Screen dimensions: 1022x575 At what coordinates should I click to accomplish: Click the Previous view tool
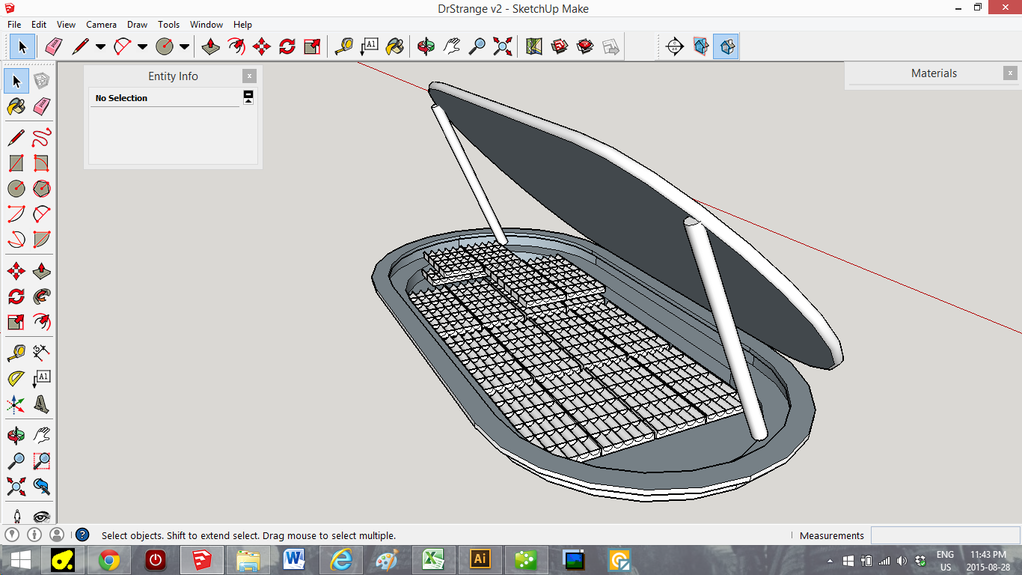pos(42,486)
